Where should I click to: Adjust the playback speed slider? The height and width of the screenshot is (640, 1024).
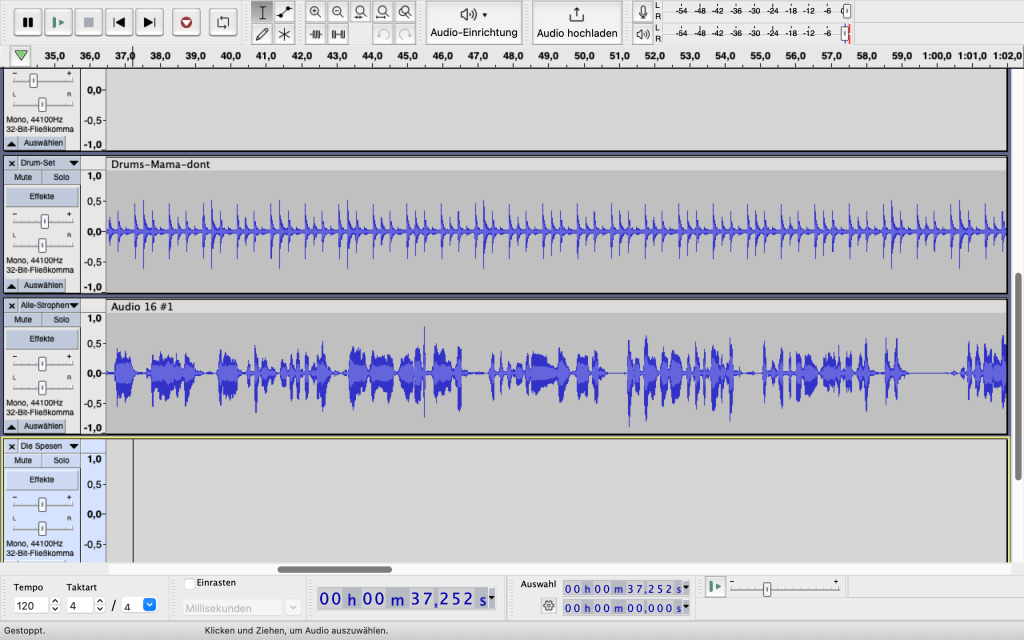[766, 589]
